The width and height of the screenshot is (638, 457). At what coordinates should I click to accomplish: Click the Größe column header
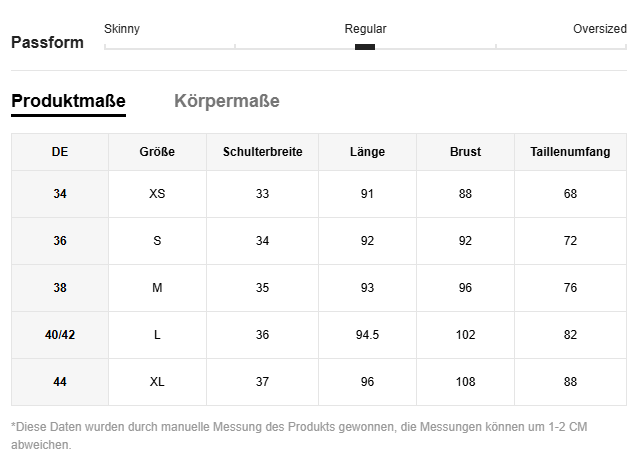[157, 152]
